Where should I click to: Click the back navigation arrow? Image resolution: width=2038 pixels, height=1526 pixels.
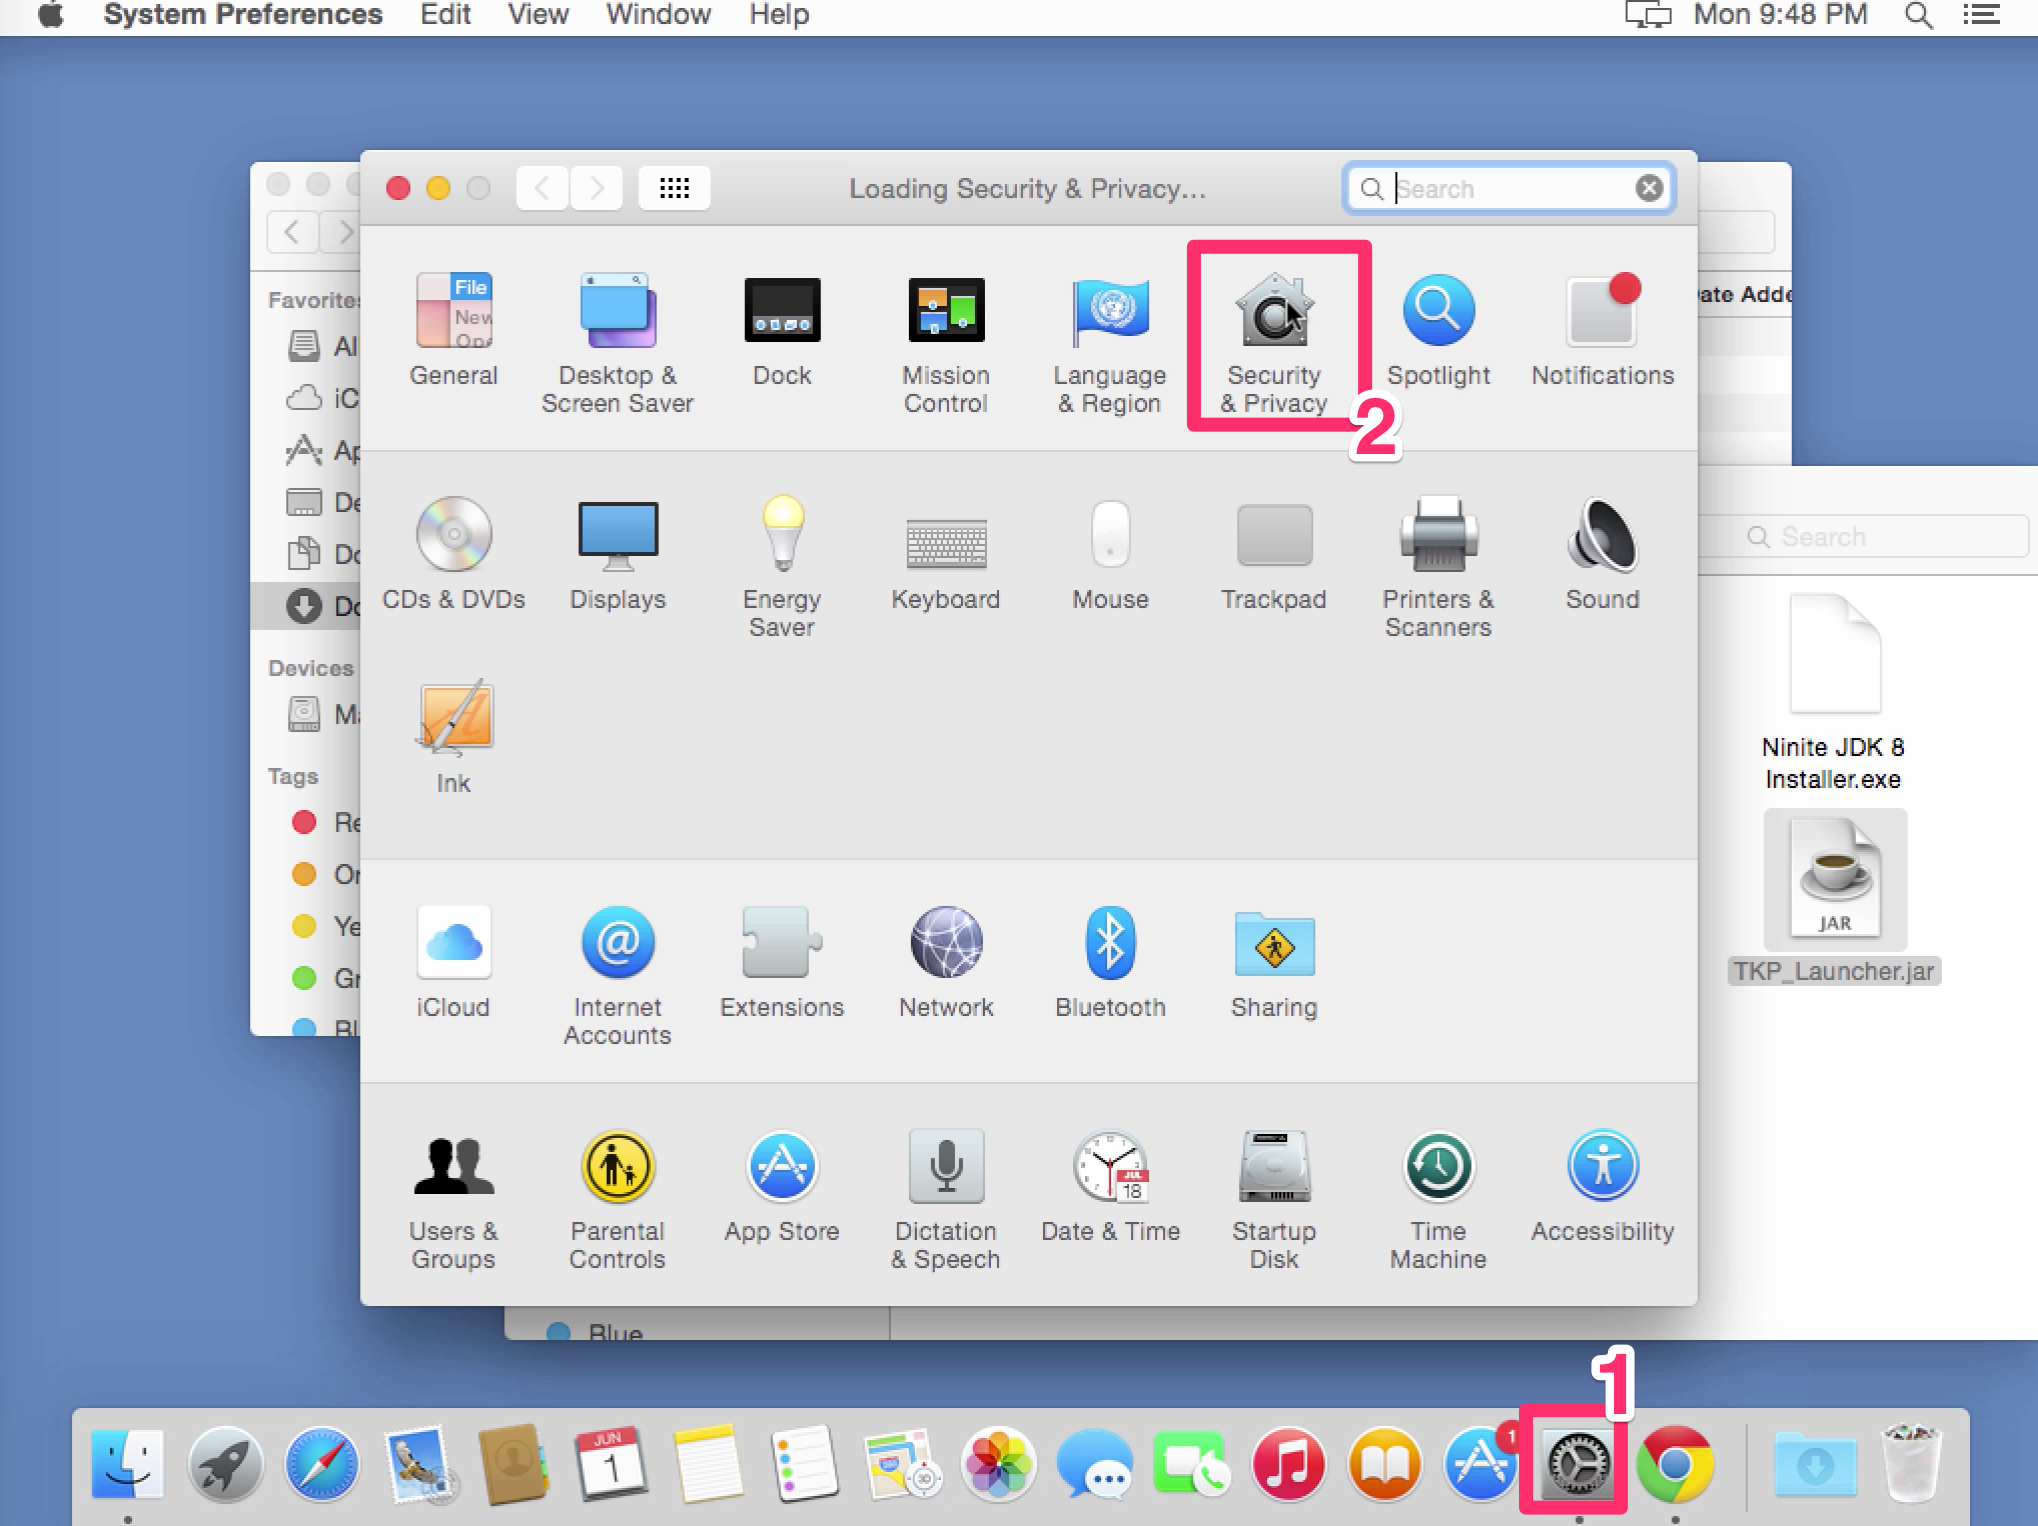pyautogui.click(x=542, y=188)
